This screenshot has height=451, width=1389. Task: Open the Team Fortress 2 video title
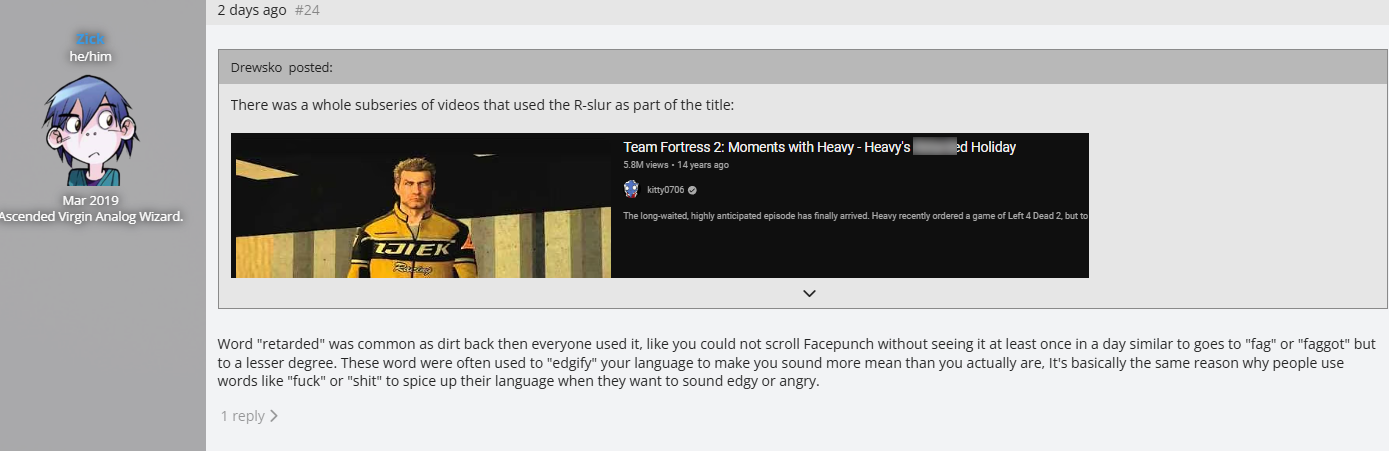click(x=819, y=147)
